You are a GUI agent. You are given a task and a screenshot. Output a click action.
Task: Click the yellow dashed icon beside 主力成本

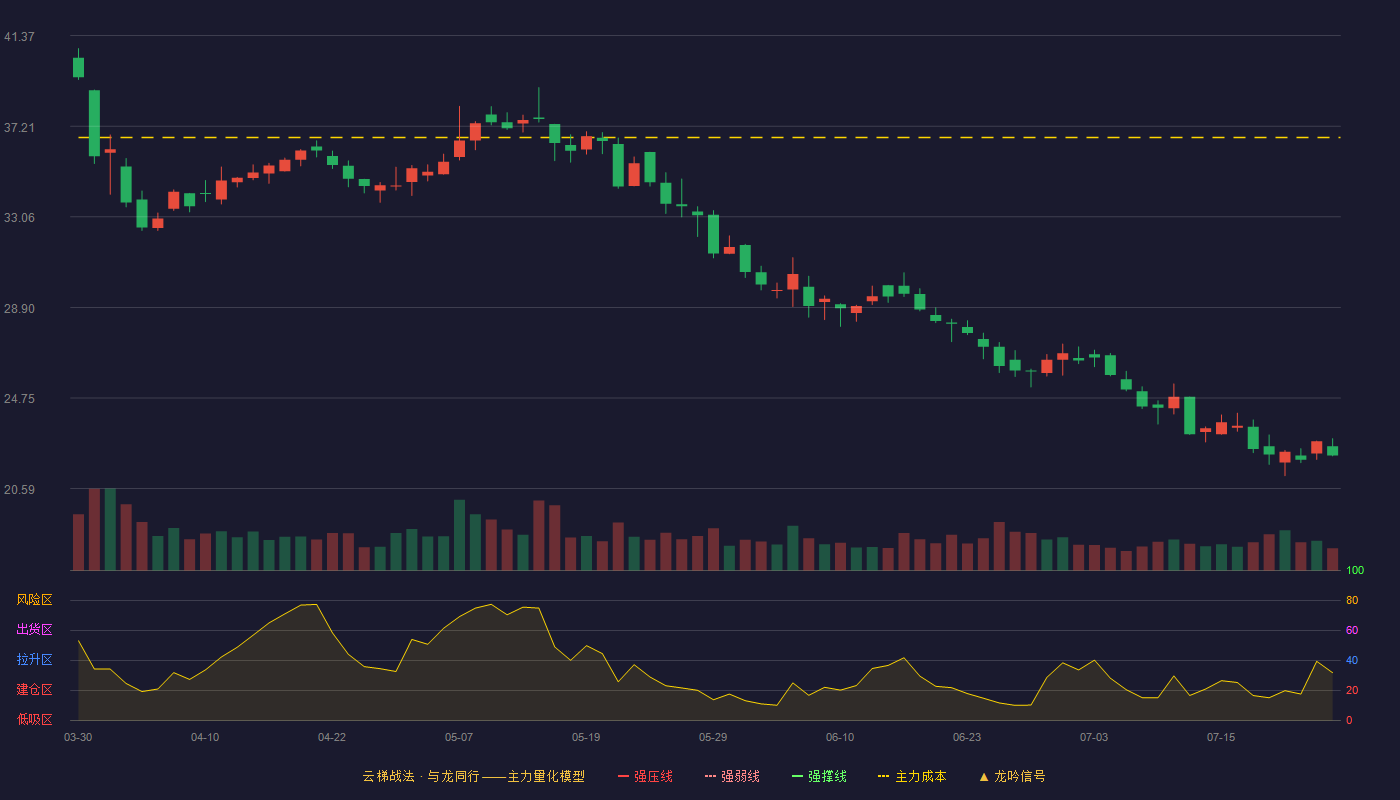884,776
